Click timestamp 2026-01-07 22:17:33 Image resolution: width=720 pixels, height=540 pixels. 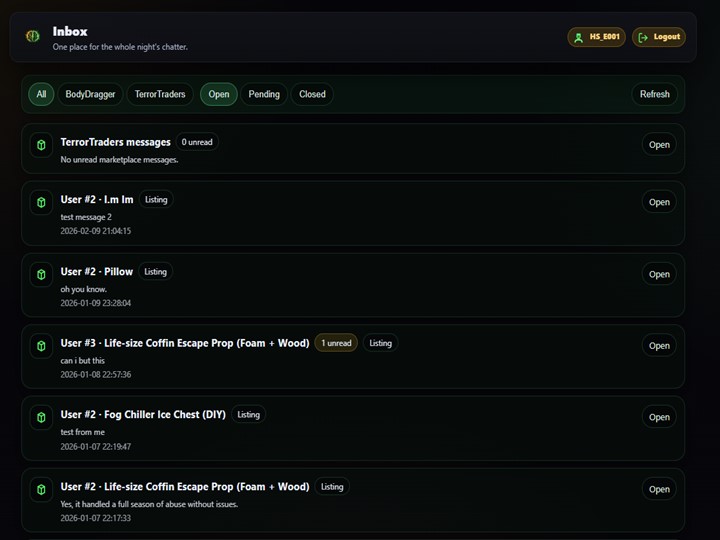(x=96, y=518)
